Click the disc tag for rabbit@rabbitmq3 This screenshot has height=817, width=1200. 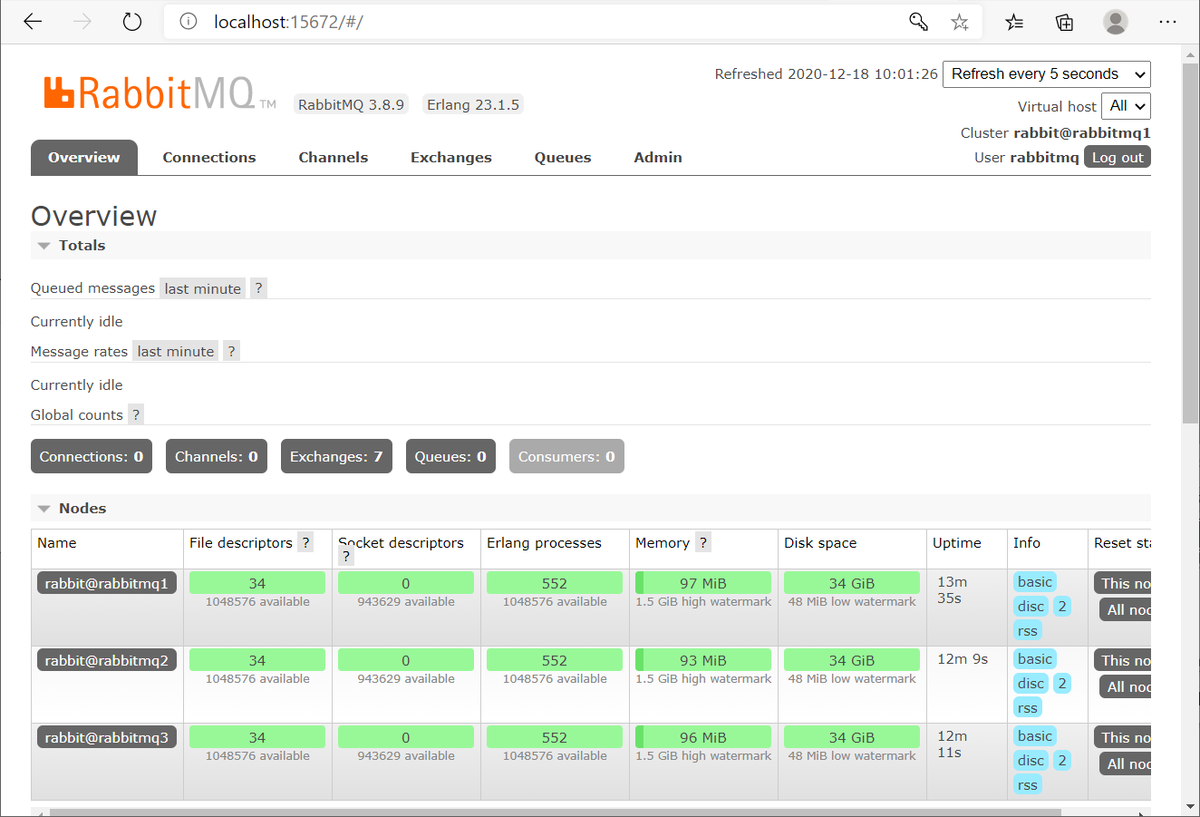(1031, 760)
